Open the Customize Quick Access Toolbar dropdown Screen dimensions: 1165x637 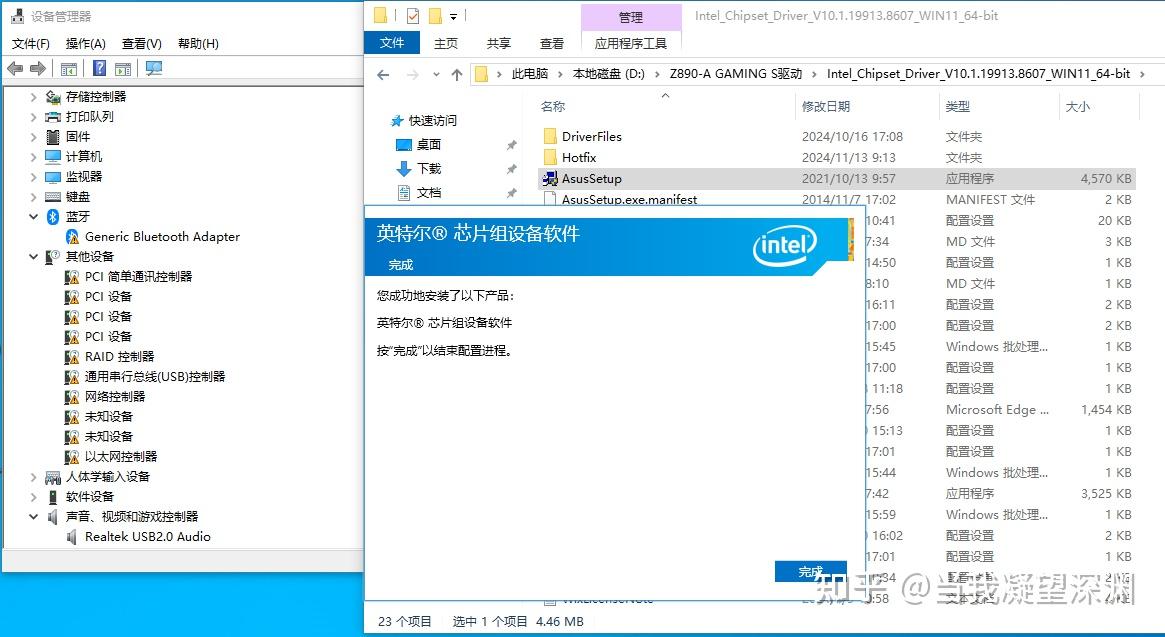click(452, 15)
